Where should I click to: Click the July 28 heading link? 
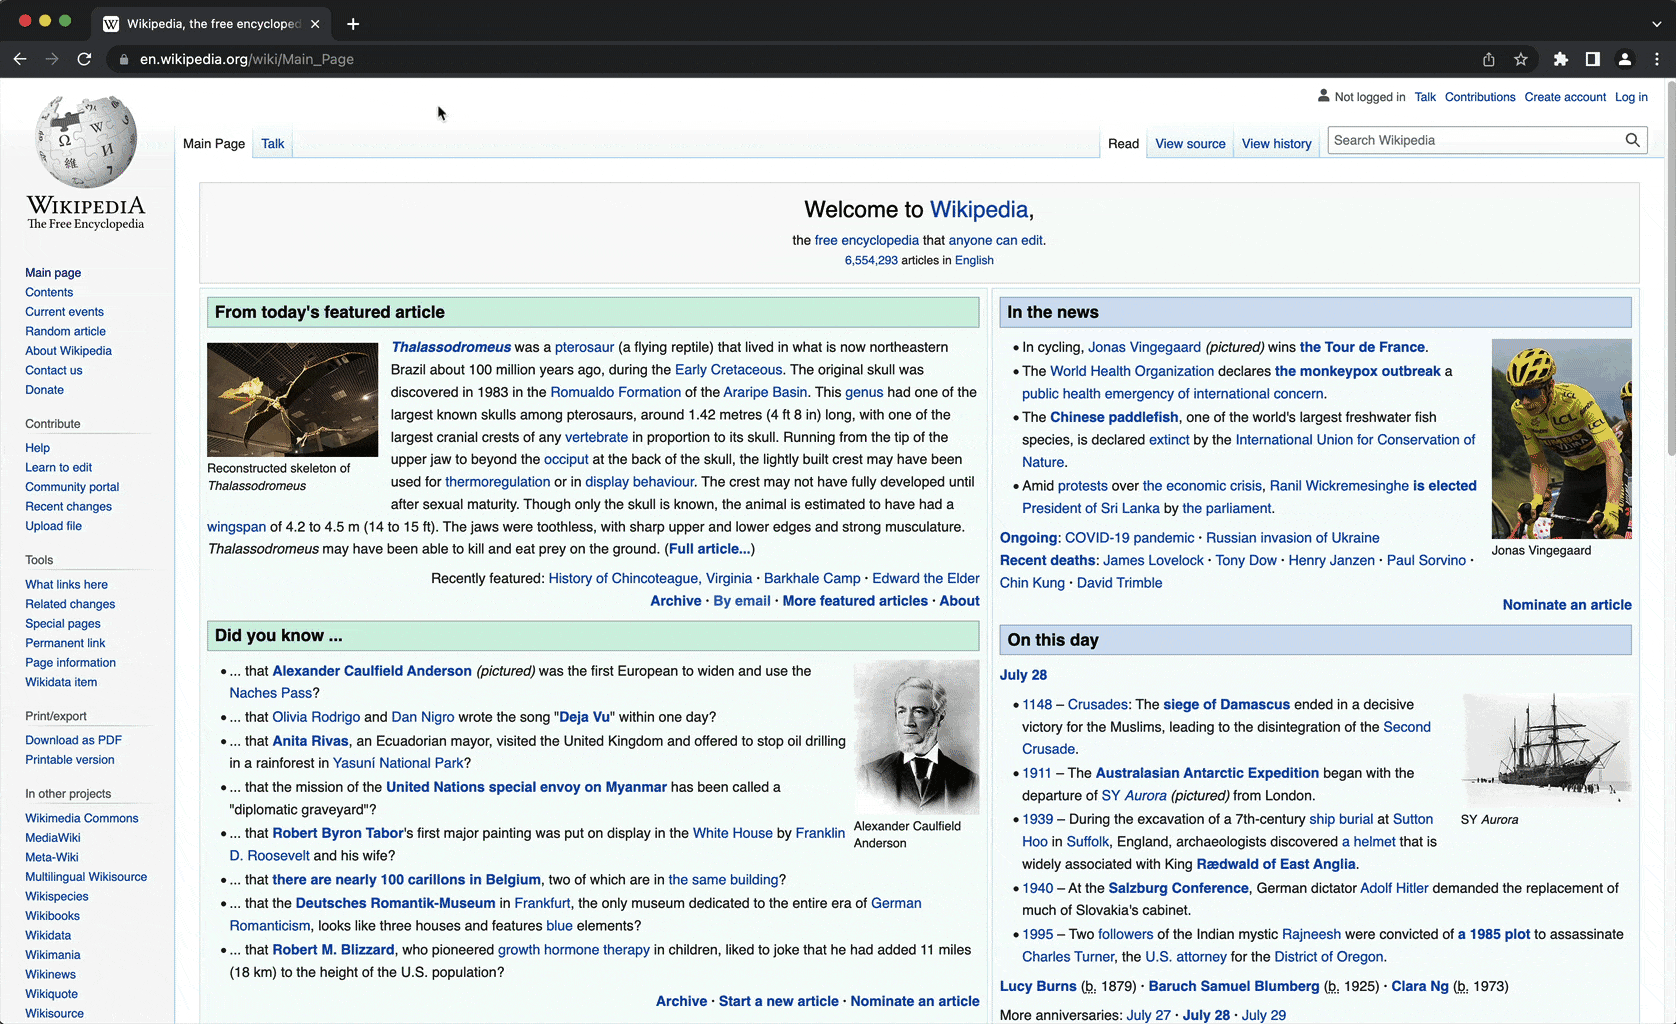[1023, 675]
